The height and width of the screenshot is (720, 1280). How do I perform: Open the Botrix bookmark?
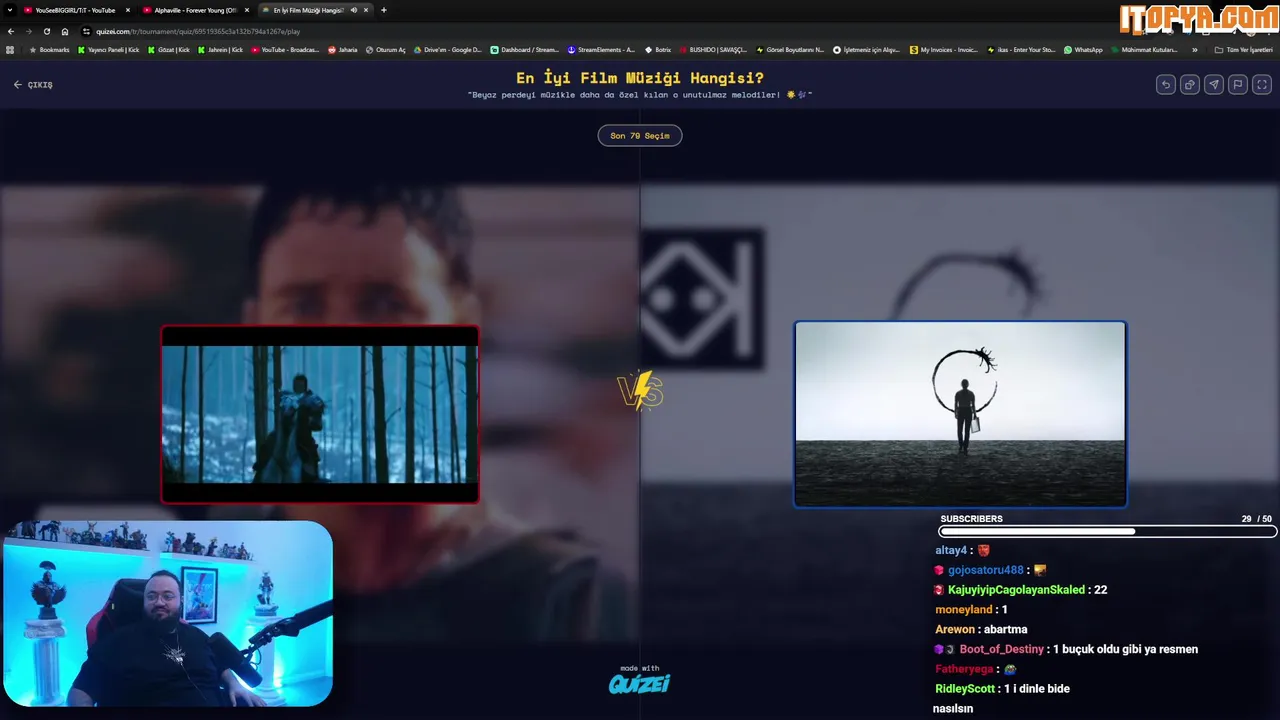(658, 49)
